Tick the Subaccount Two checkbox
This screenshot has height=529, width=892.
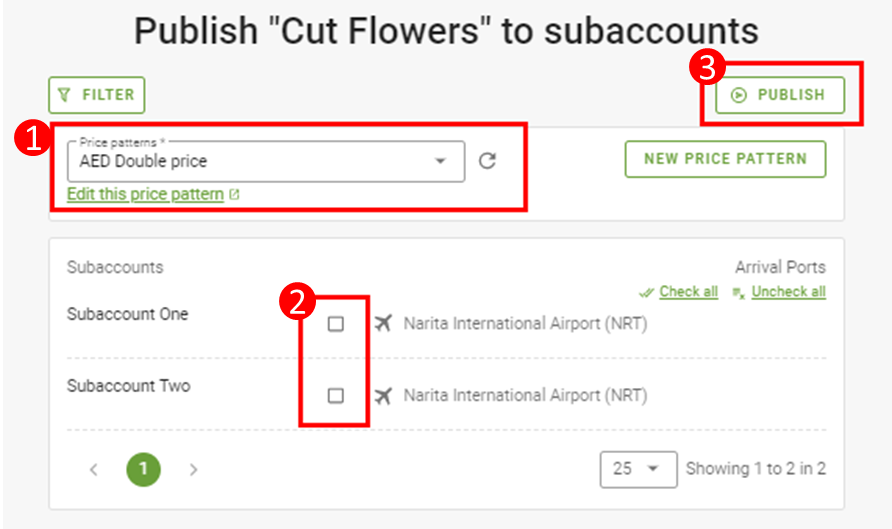point(336,395)
